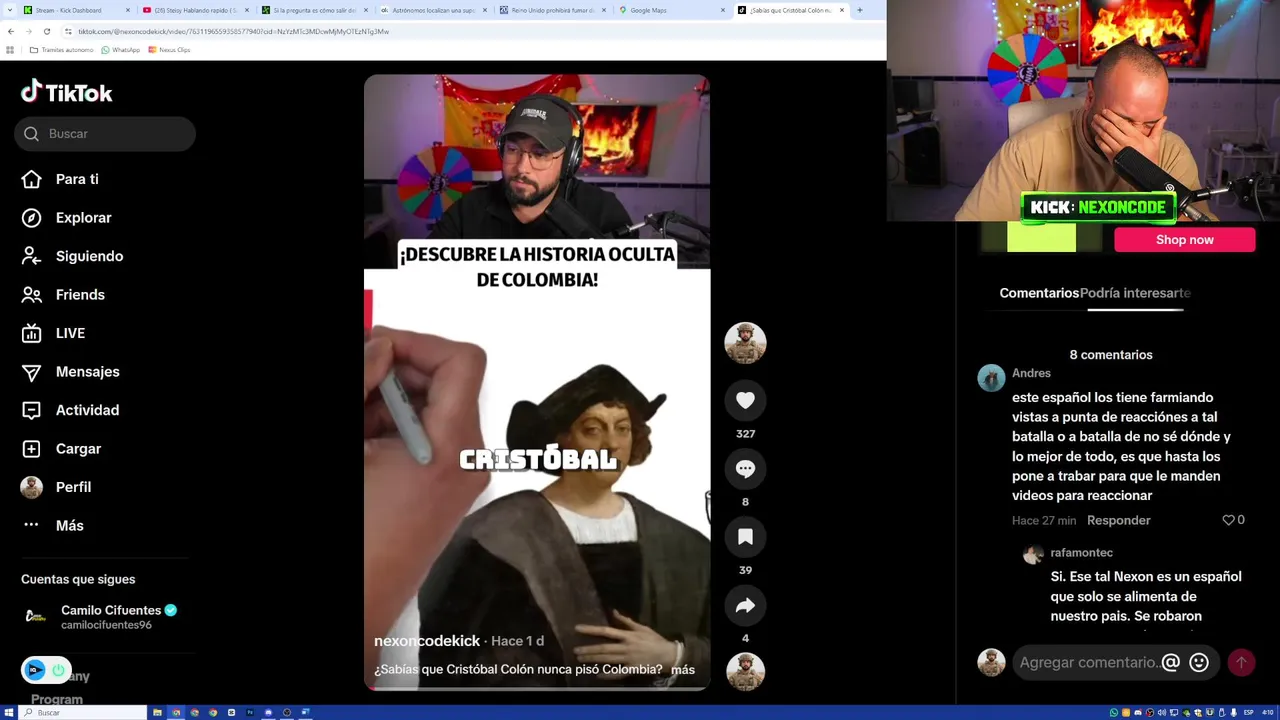Viewport: 1280px width, 720px height.
Task: Switch to Comentarios tab
Action: pyautogui.click(x=1039, y=293)
